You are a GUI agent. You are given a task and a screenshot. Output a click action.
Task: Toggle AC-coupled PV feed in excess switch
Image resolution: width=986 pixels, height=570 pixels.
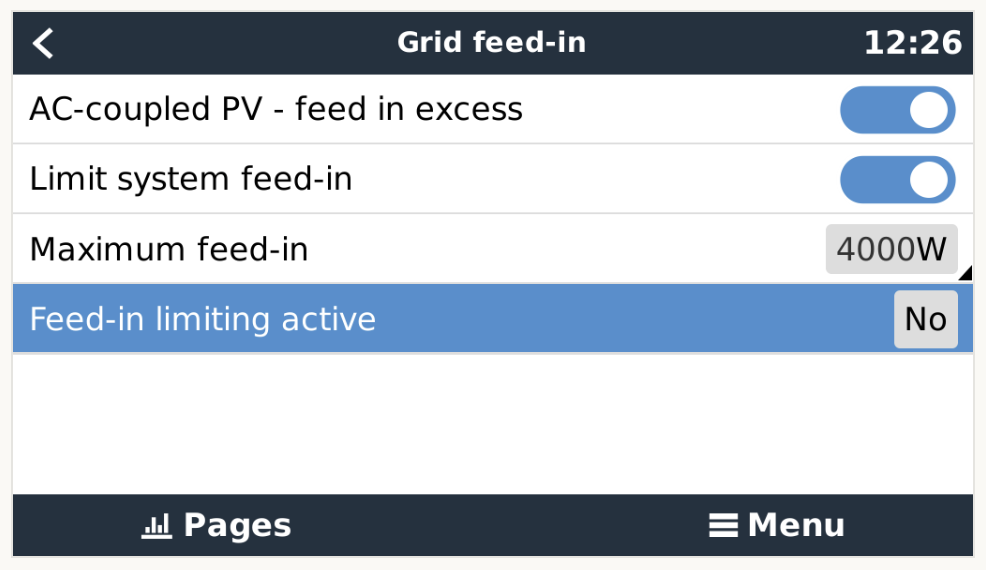(897, 110)
